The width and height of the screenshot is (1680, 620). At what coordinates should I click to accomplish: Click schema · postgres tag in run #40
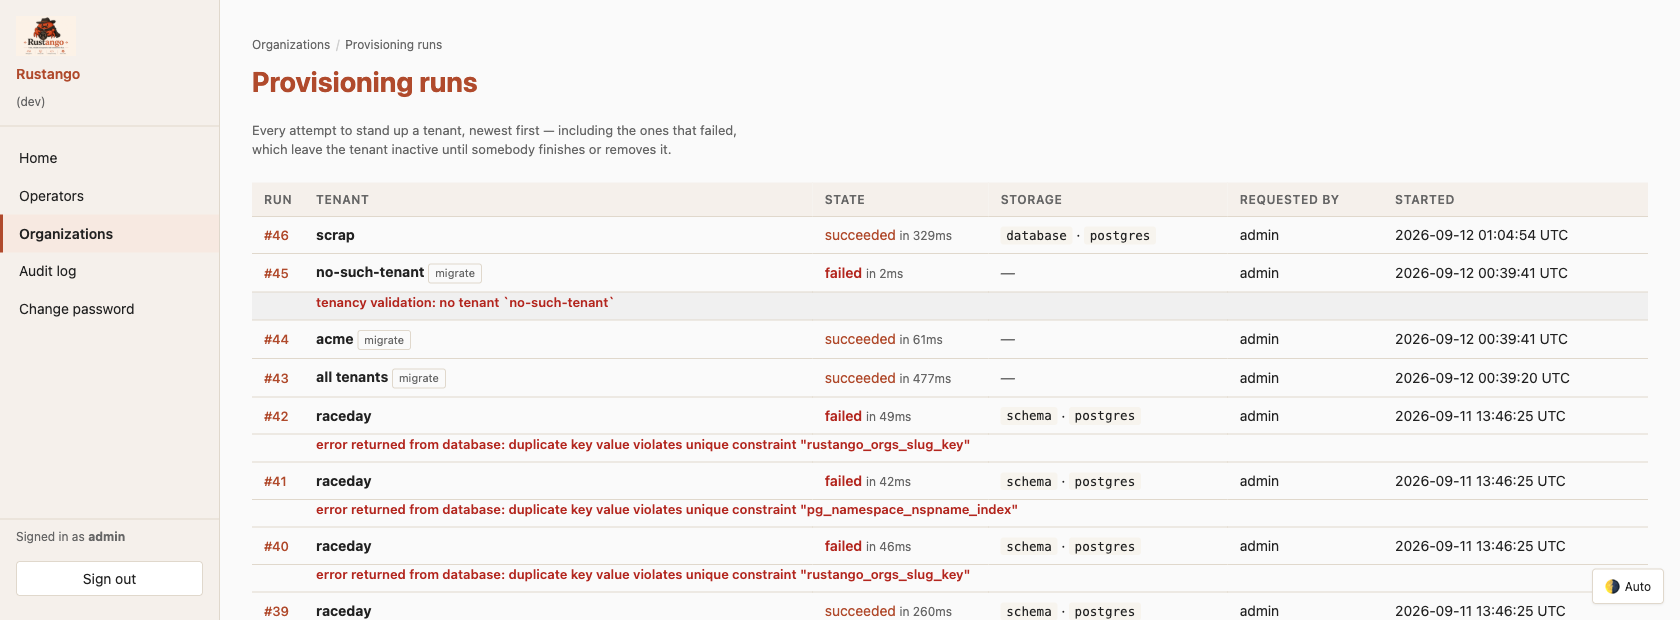(x=1071, y=547)
